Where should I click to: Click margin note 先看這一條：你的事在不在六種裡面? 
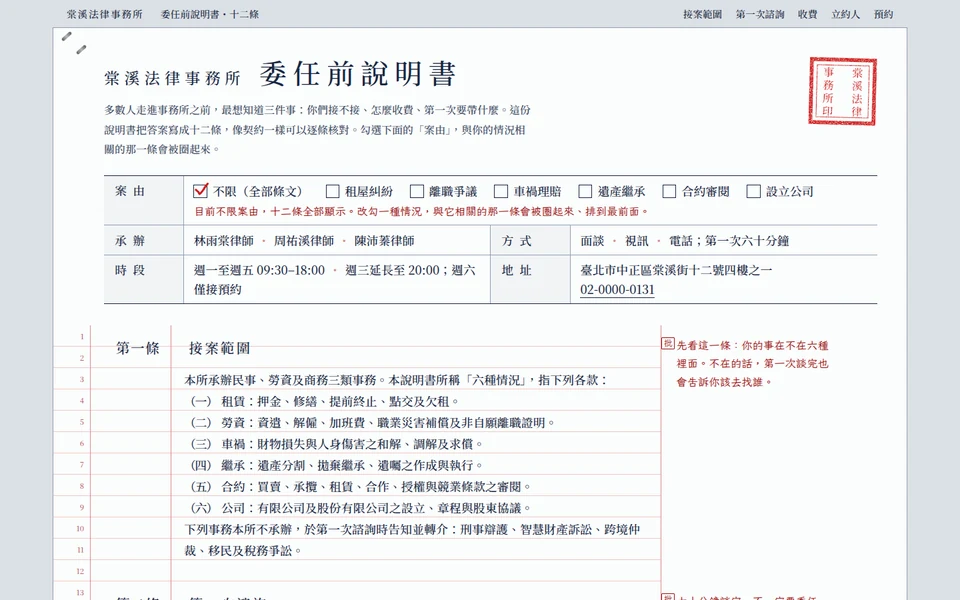pos(752,364)
